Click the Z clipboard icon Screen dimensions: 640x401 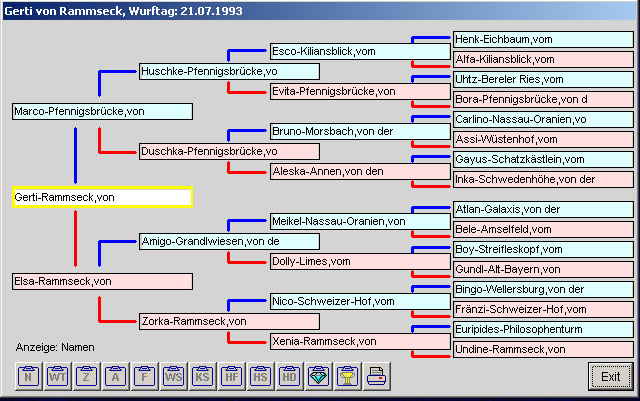point(87,377)
